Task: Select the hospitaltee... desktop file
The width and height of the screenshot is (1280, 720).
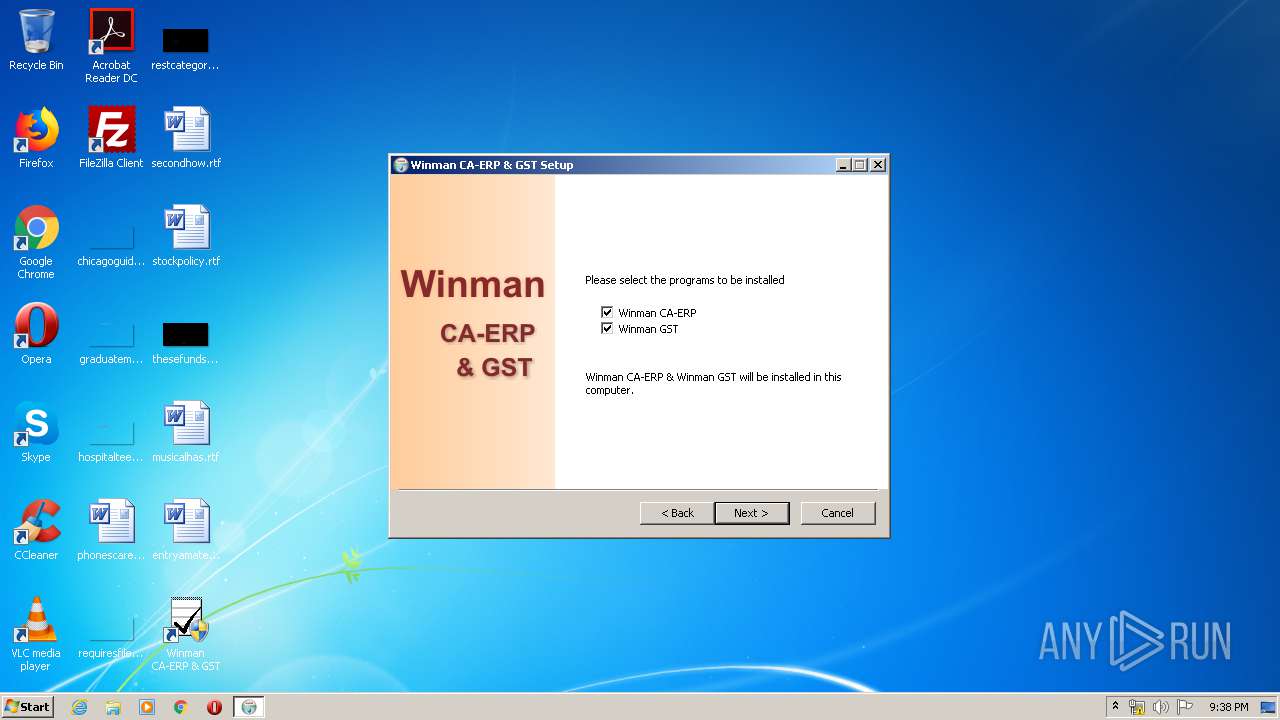Action: click(x=111, y=438)
